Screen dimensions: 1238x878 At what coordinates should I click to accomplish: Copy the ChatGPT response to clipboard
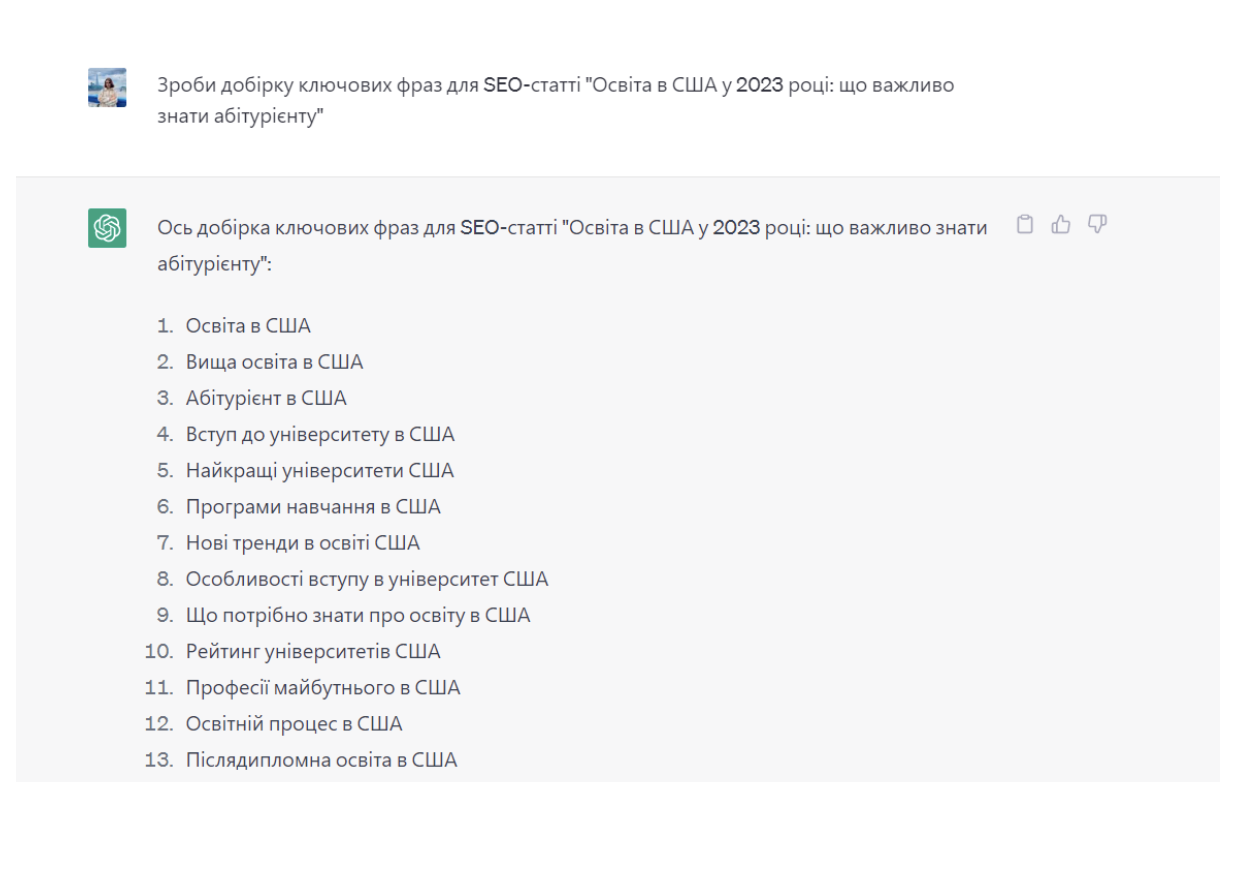[1025, 225]
